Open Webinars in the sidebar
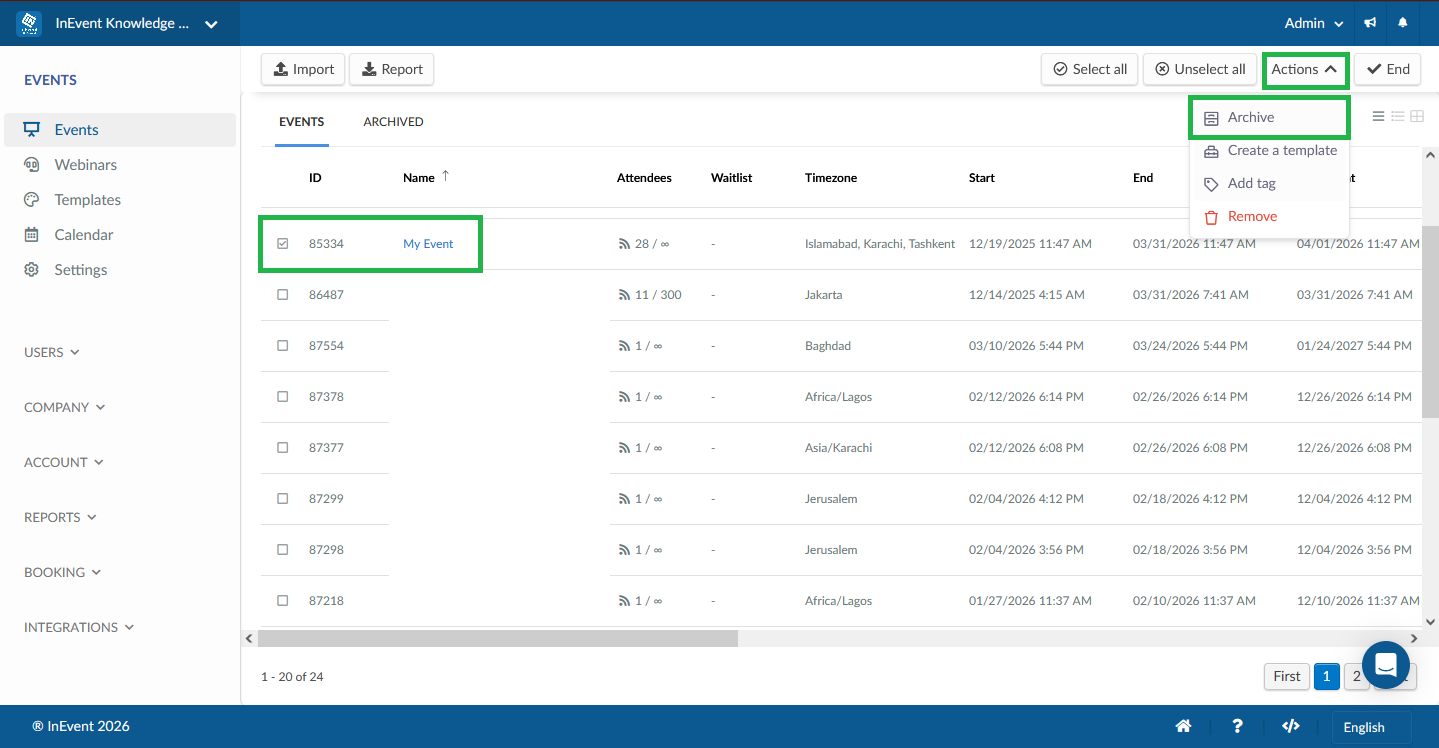This screenshot has width=1439, height=748. 120,165
